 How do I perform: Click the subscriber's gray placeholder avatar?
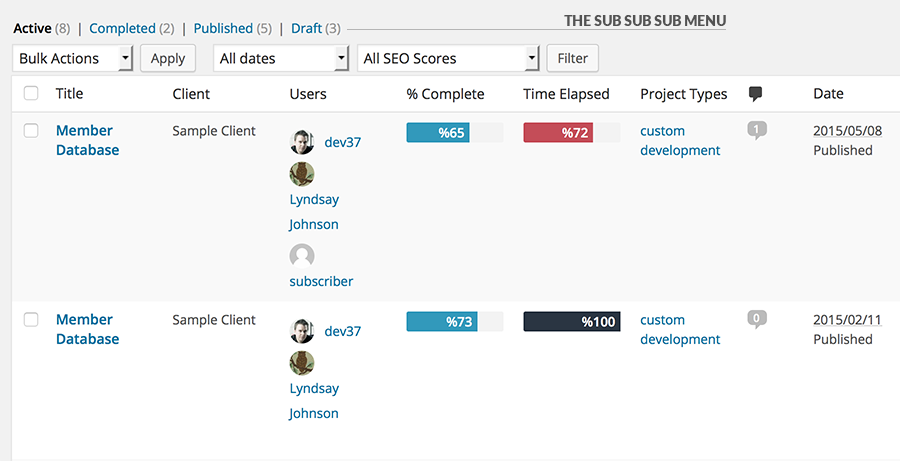tap(302, 256)
